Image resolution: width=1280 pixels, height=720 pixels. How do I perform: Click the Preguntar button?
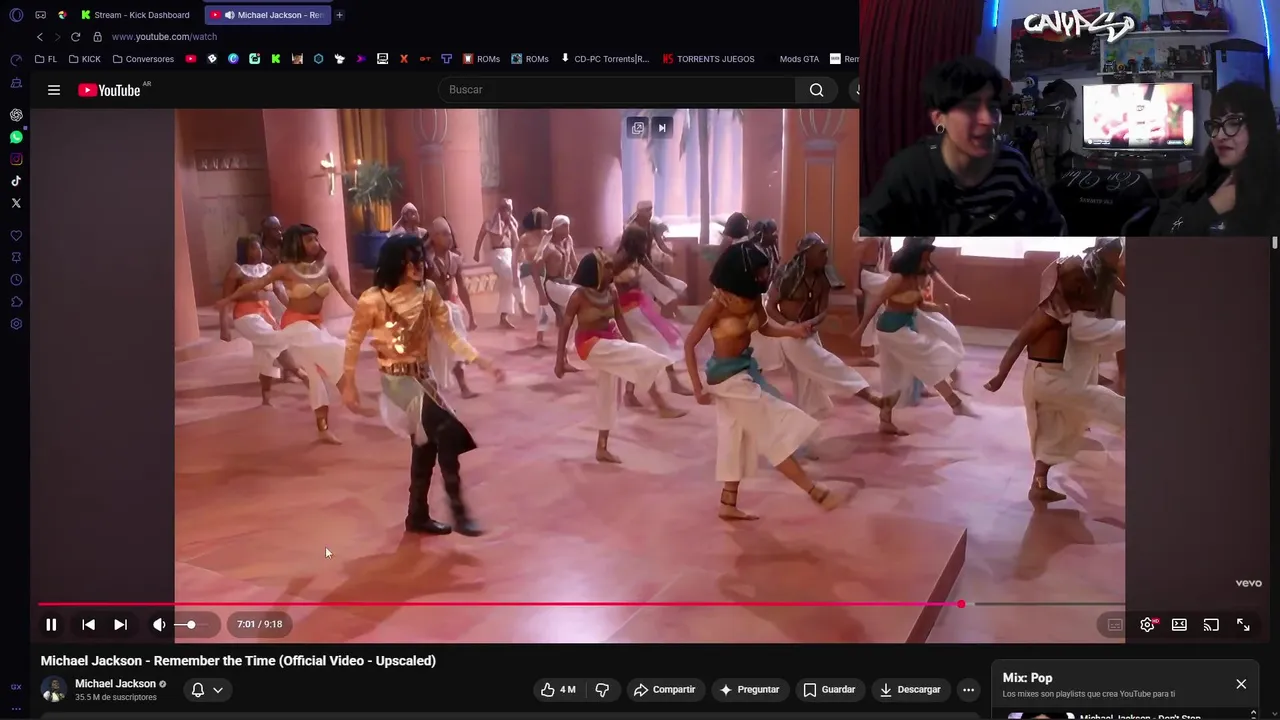point(749,690)
